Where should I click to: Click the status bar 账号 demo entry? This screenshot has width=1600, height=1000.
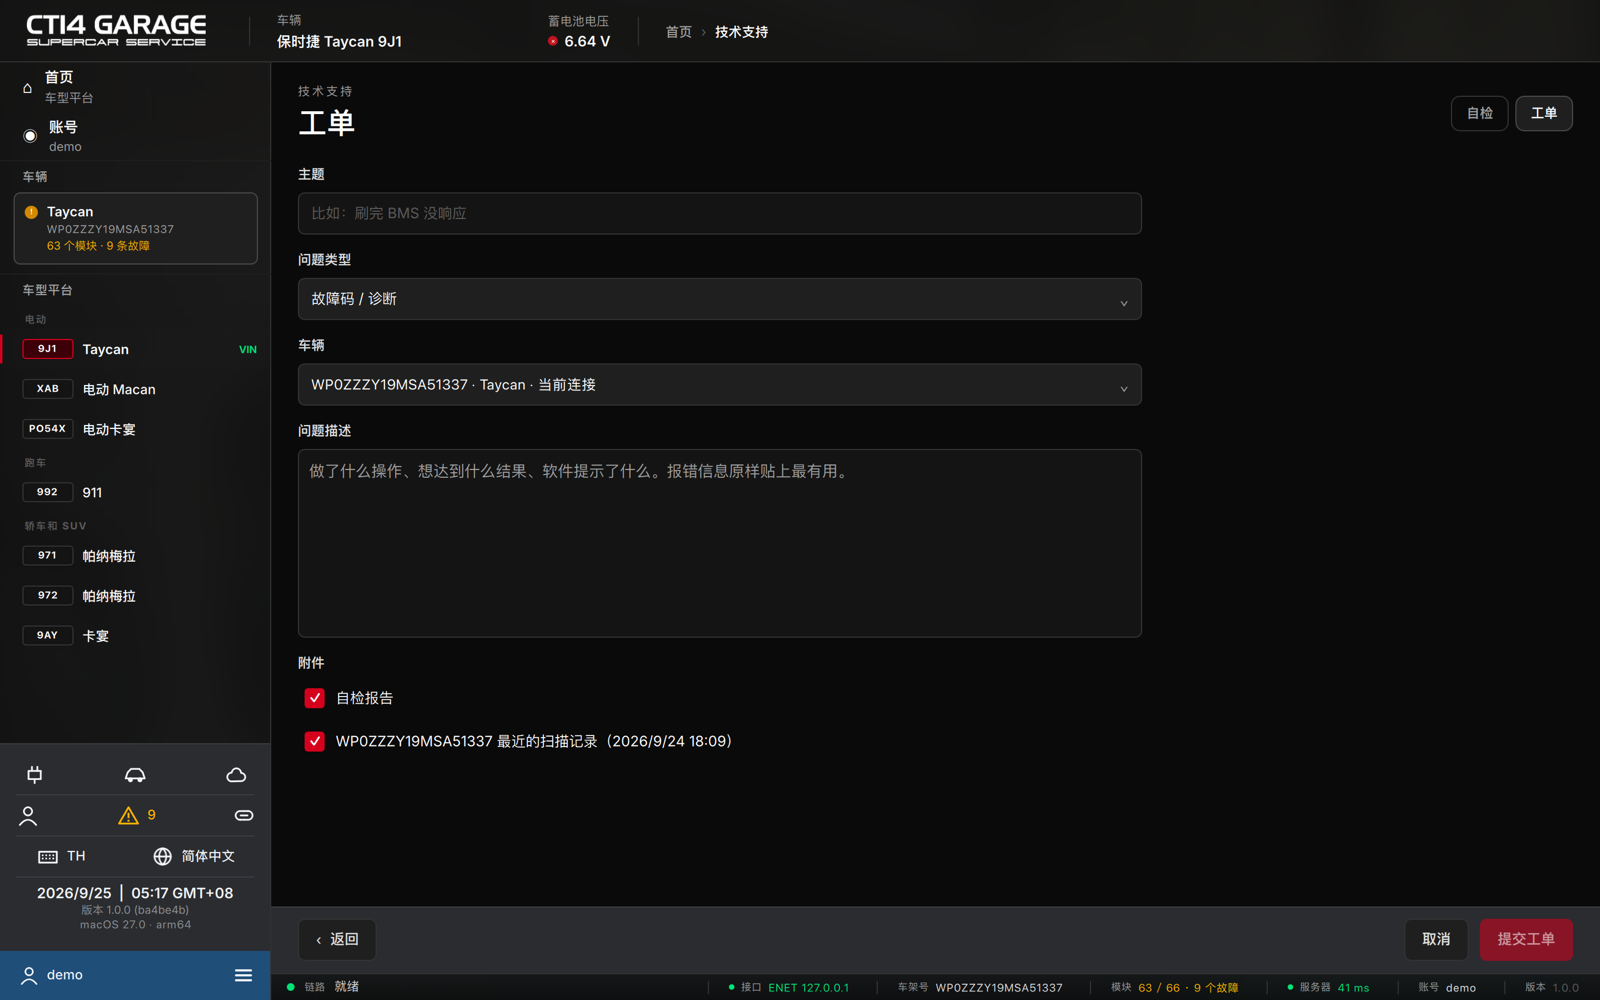point(1447,988)
